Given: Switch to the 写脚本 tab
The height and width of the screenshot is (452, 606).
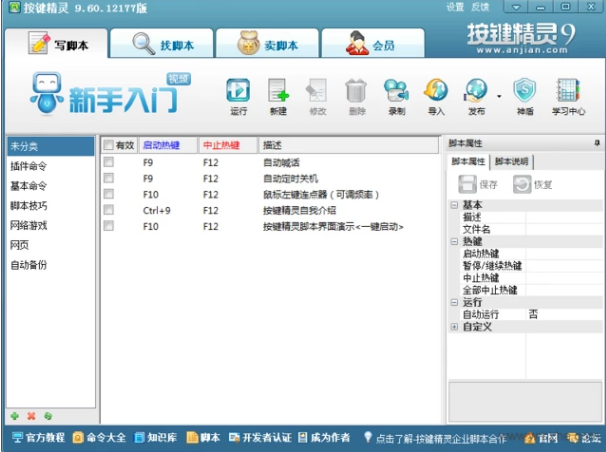Looking at the screenshot, I should pyautogui.click(x=57, y=44).
